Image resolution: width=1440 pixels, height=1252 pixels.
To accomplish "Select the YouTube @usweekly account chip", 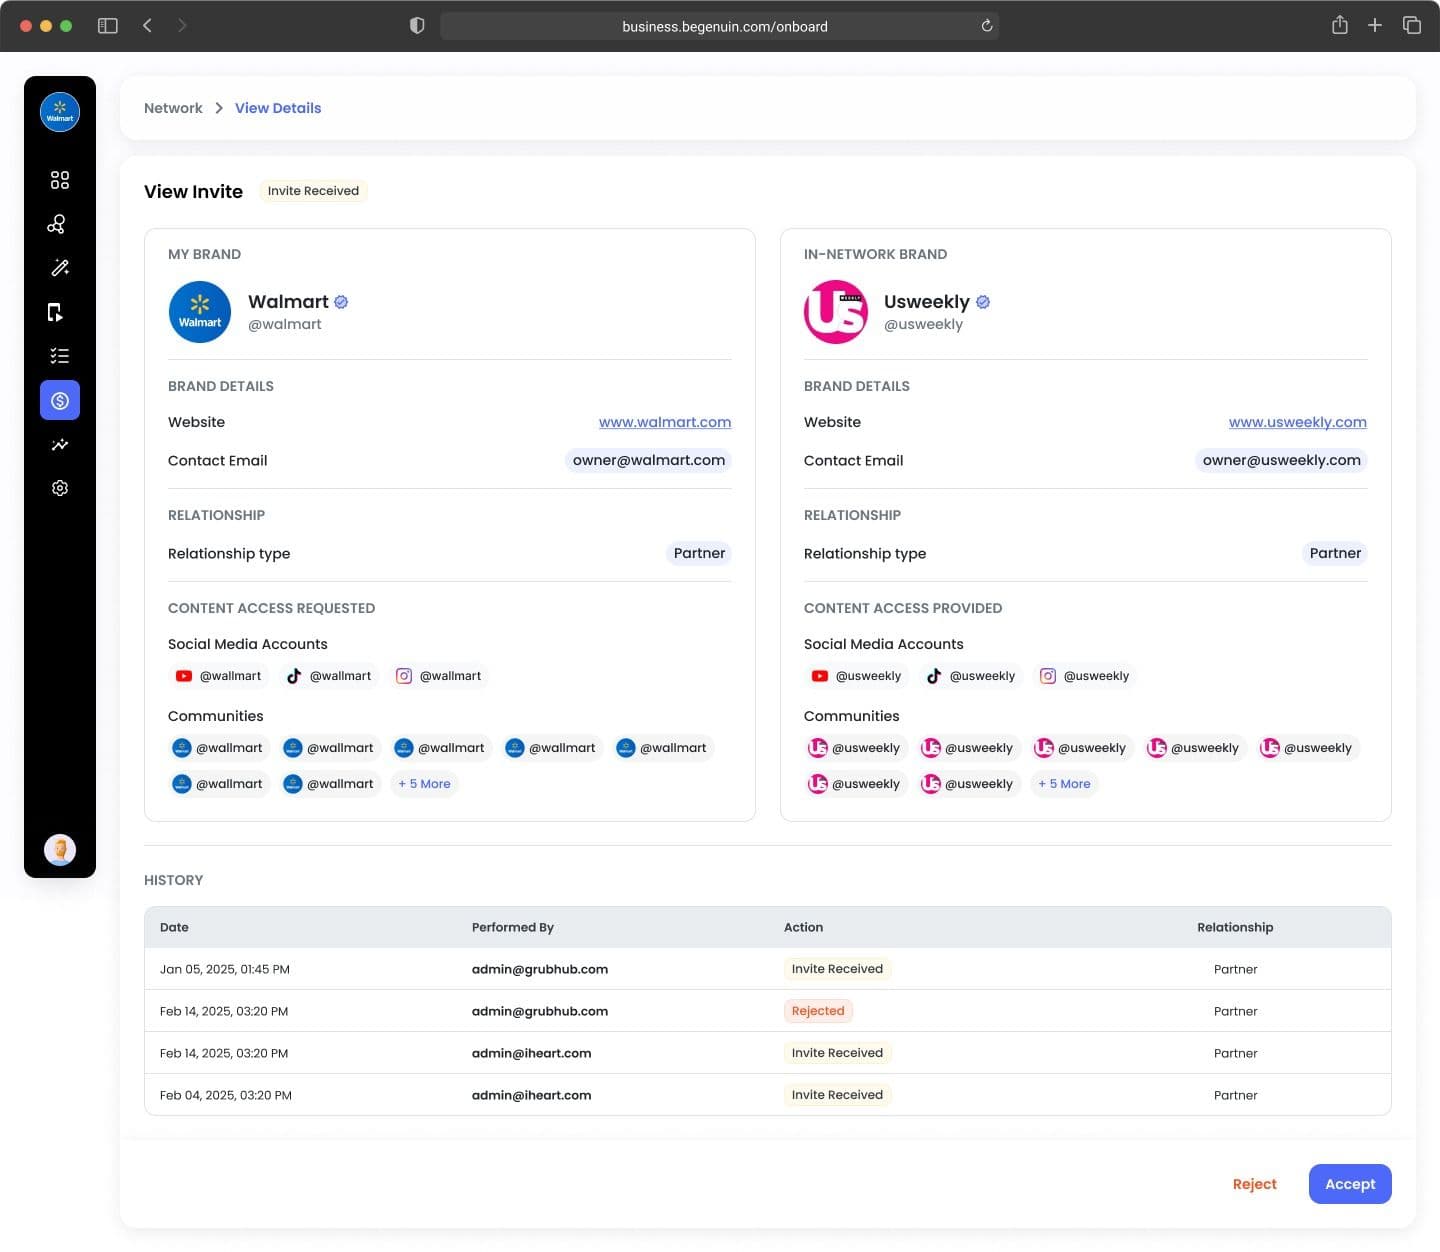I will click(857, 676).
